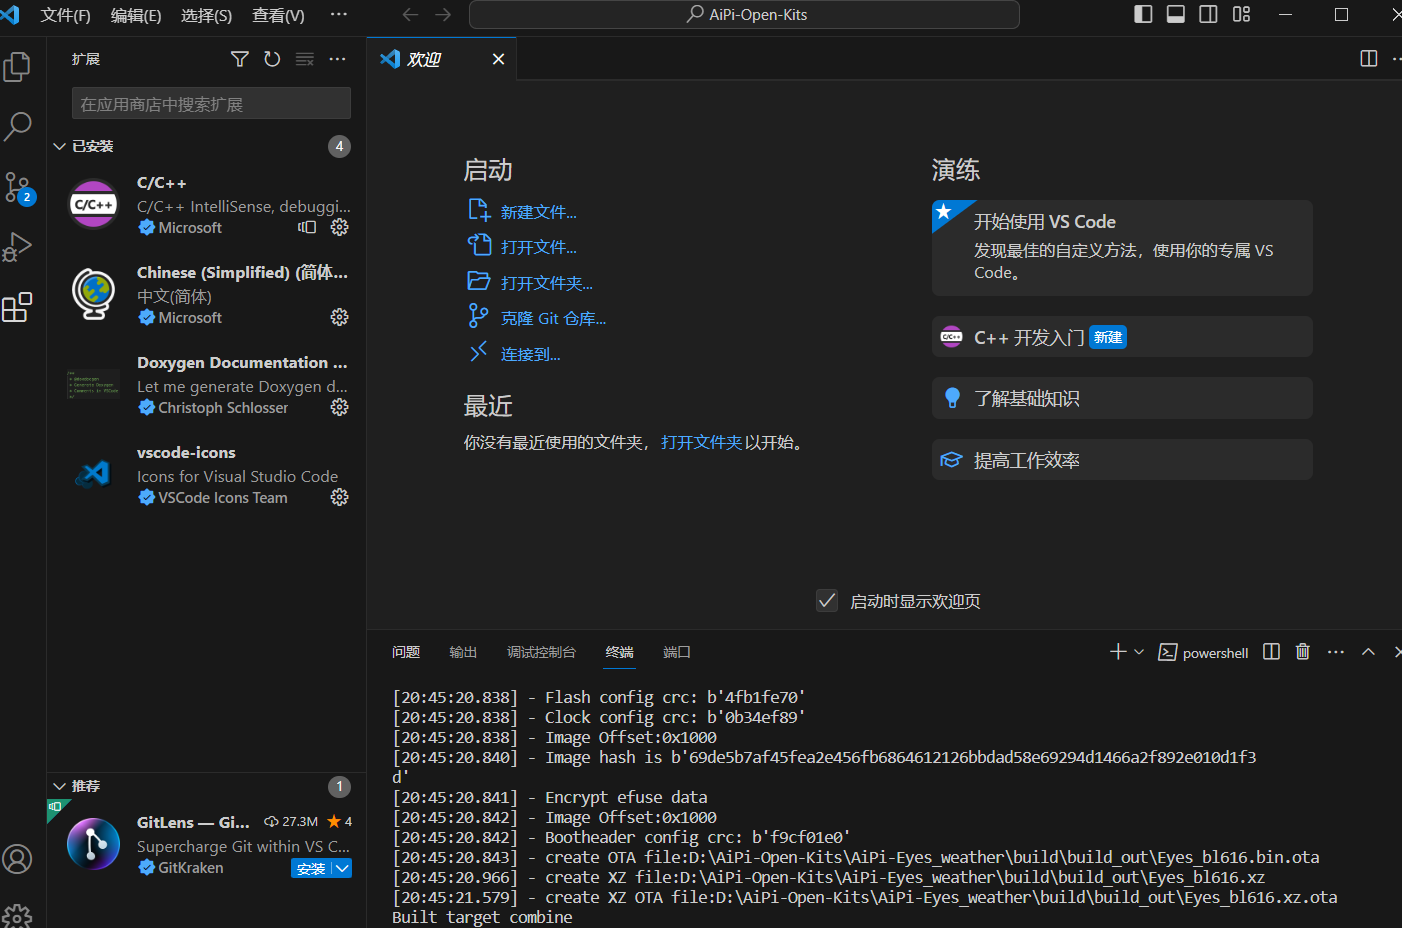This screenshot has width=1402, height=928.
Task: Click the 打开文件夹... link under 启动
Action: (547, 283)
